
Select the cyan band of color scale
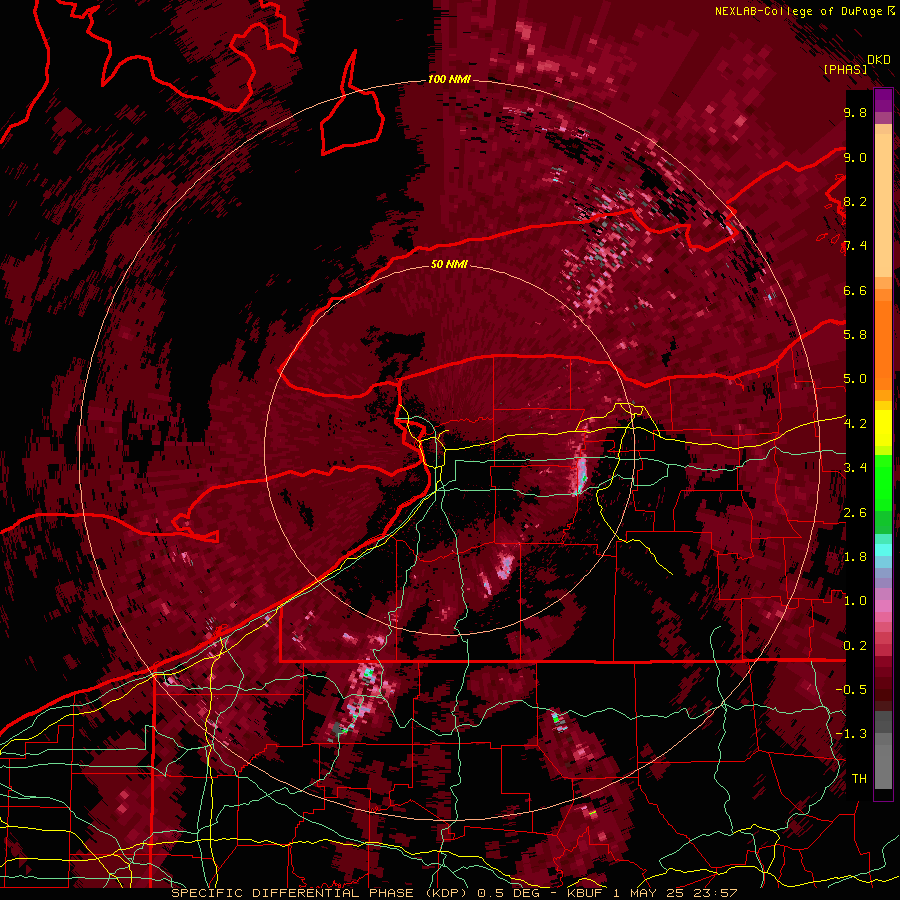click(x=883, y=549)
